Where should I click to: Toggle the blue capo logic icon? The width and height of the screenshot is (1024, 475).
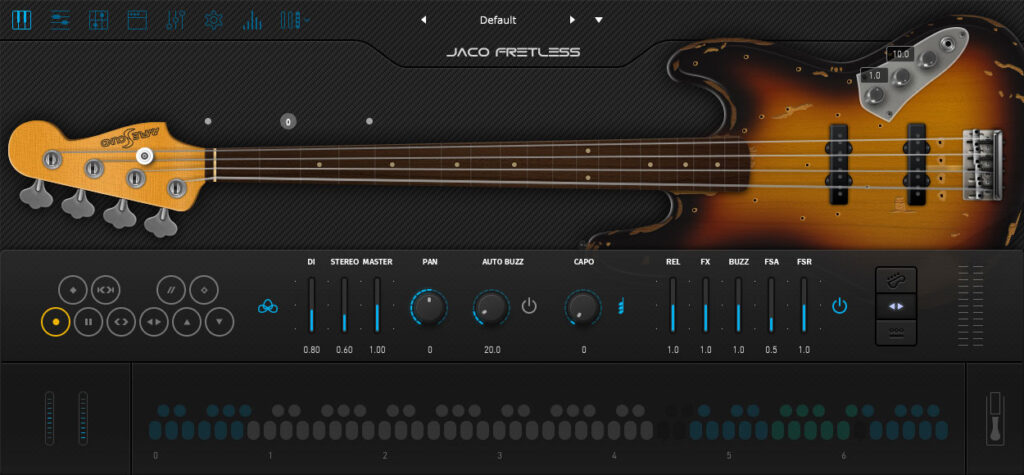pyautogui.click(x=621, y=305)
